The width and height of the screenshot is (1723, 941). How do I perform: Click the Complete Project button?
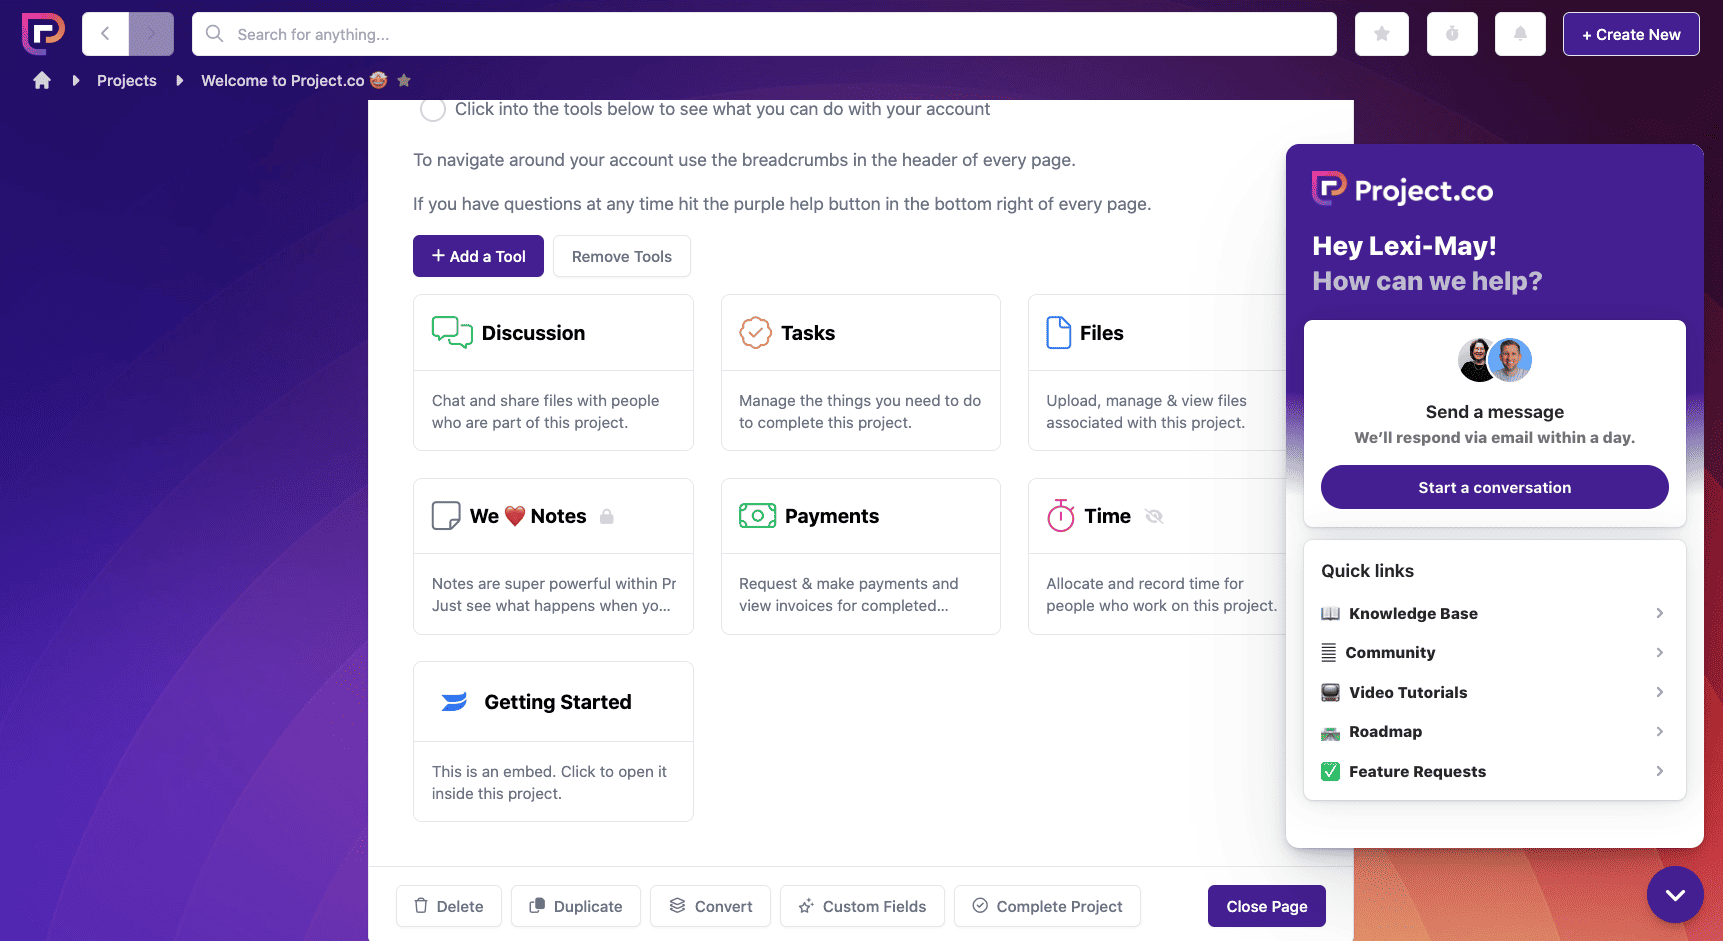click(1047, 906)
